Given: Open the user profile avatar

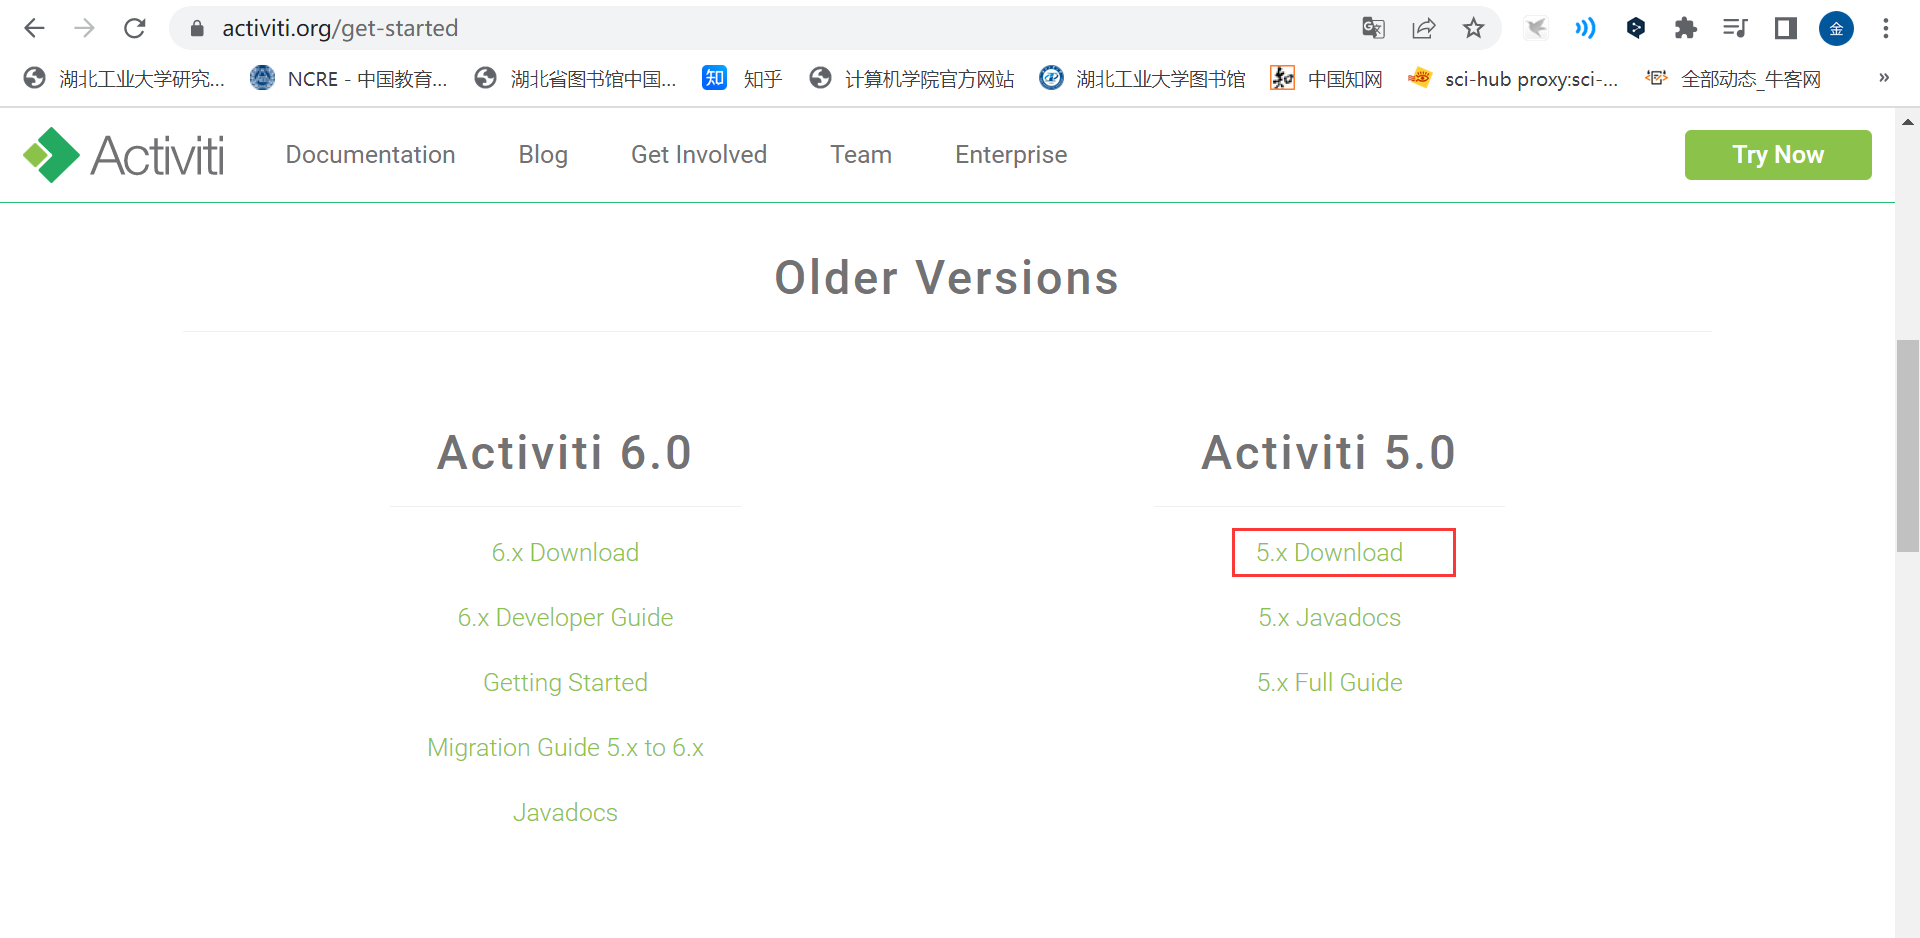Looking at the screenshot, I should coord(1836,28).
